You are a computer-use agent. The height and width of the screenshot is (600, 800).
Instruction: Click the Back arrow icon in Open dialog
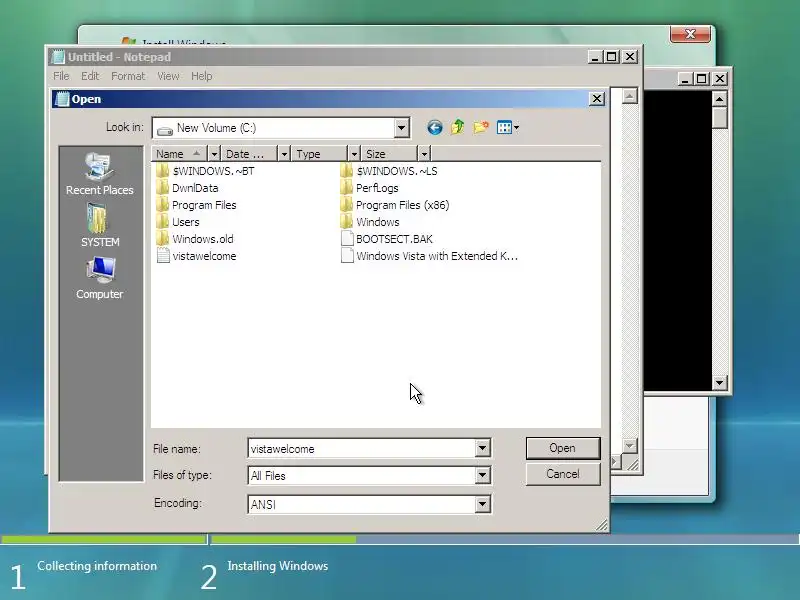pyautogui.click(x=435, y=128)
